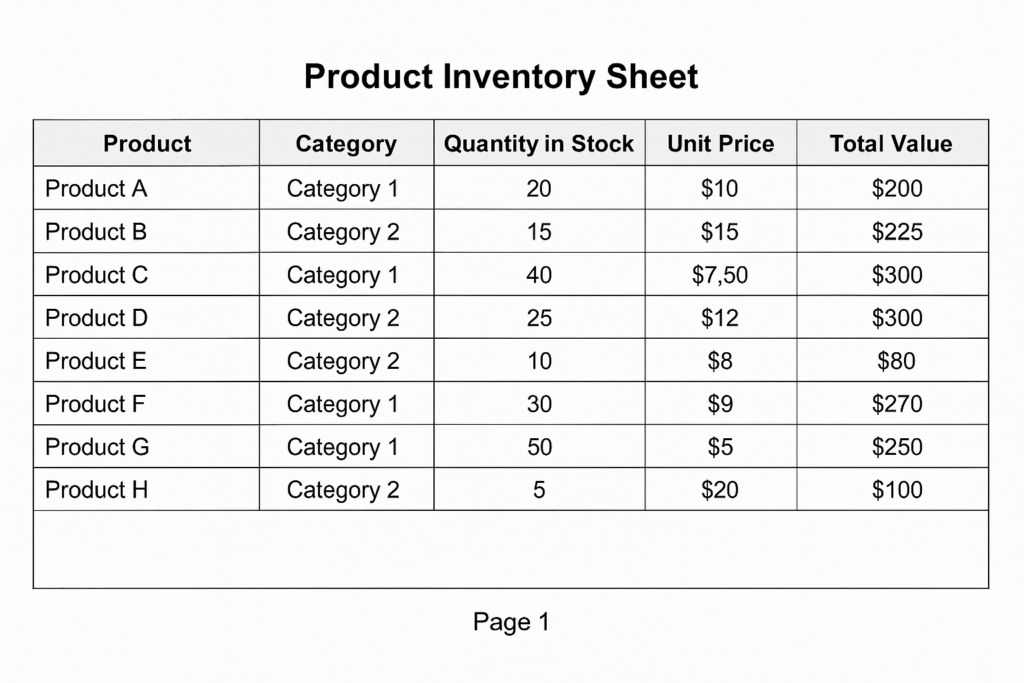
Task: Click Product H's Category 2 cell
Action: (x=346, y=490)
